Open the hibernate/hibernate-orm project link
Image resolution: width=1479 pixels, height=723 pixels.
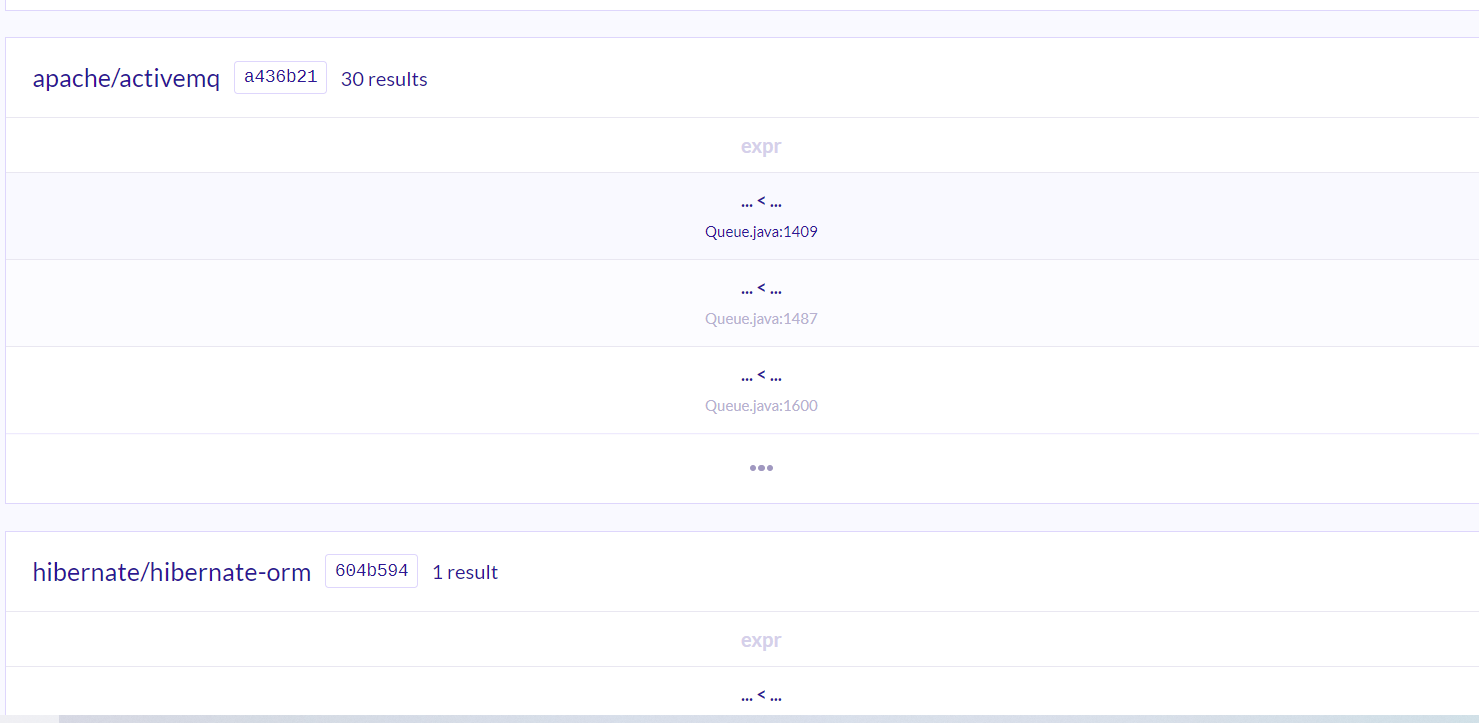pos(172,573)
